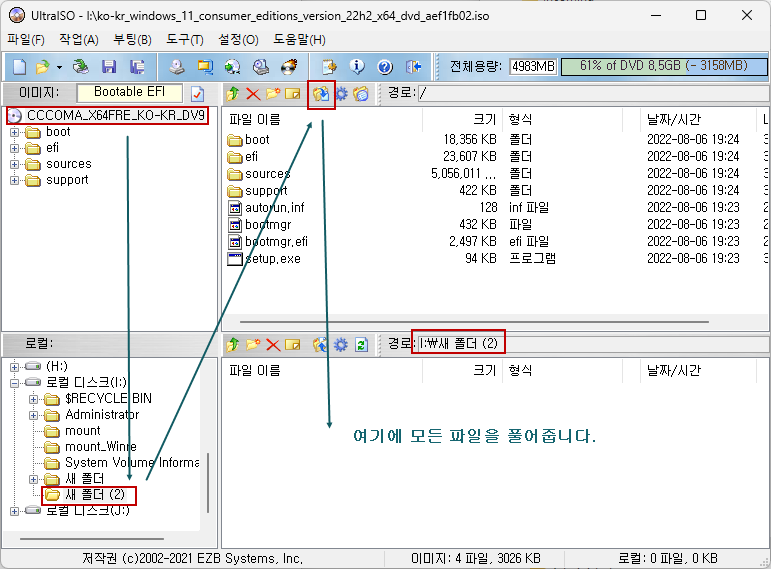This screenshot has width=771, height=569.
Task: Select bootmgr.efi in image file list
Action: [x=276, y=242]
